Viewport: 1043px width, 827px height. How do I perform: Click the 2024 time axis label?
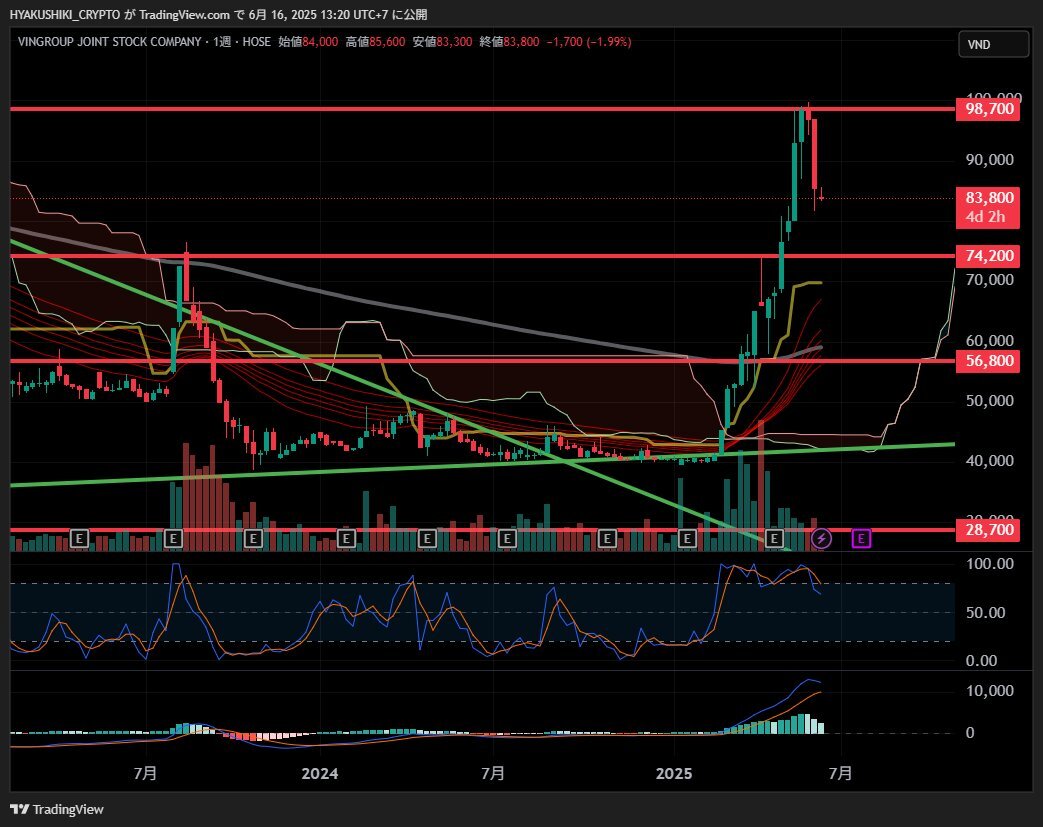pos(319,774)
